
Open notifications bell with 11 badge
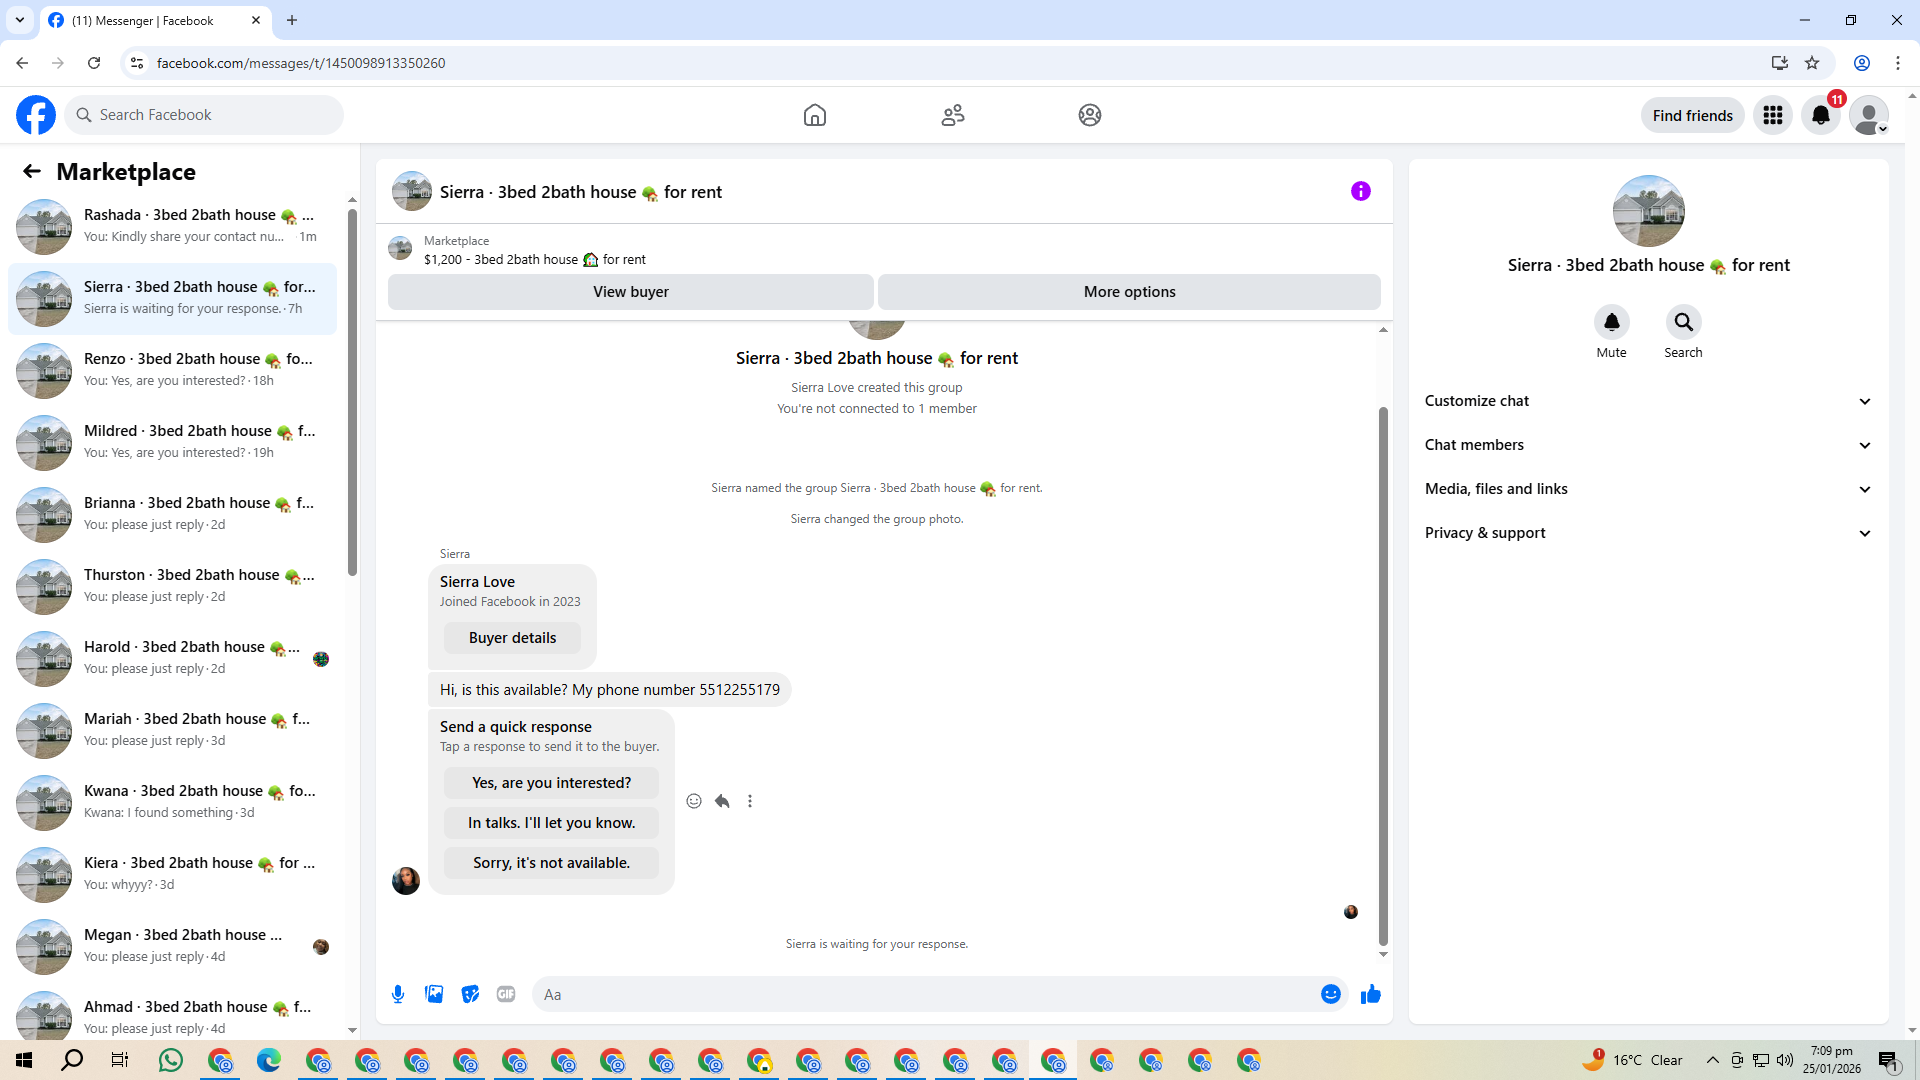pos(1821,115)
